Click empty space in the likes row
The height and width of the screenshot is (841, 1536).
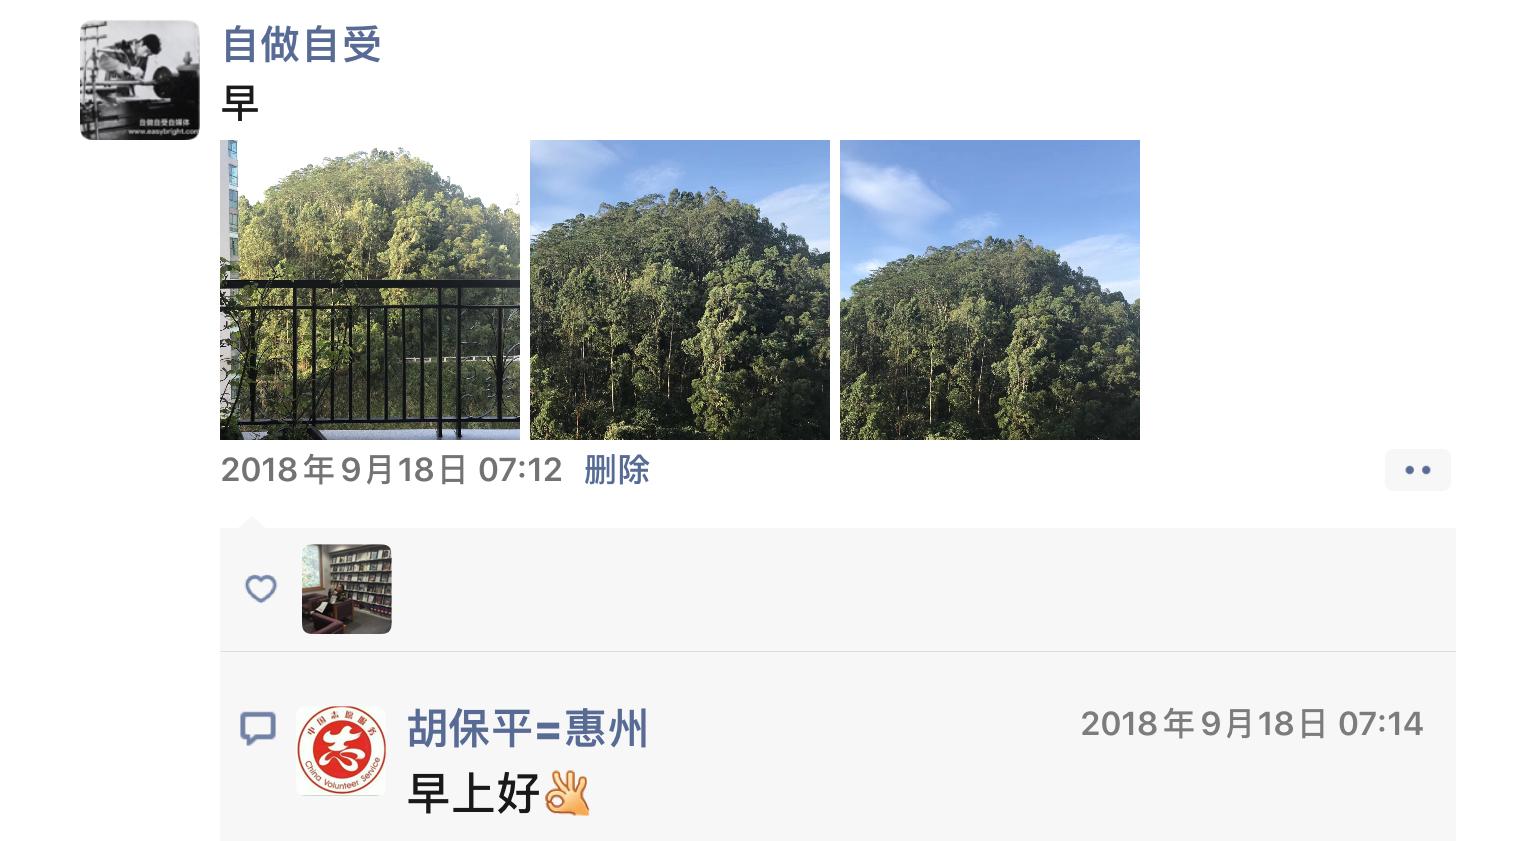pos(900,589)
